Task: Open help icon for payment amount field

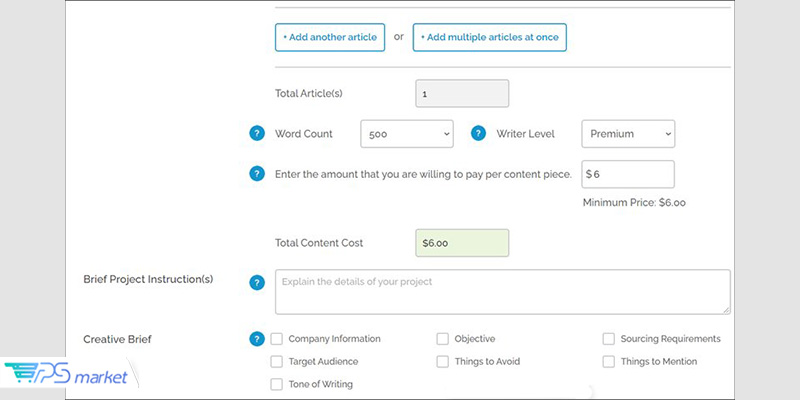Action: click(257, 173)
